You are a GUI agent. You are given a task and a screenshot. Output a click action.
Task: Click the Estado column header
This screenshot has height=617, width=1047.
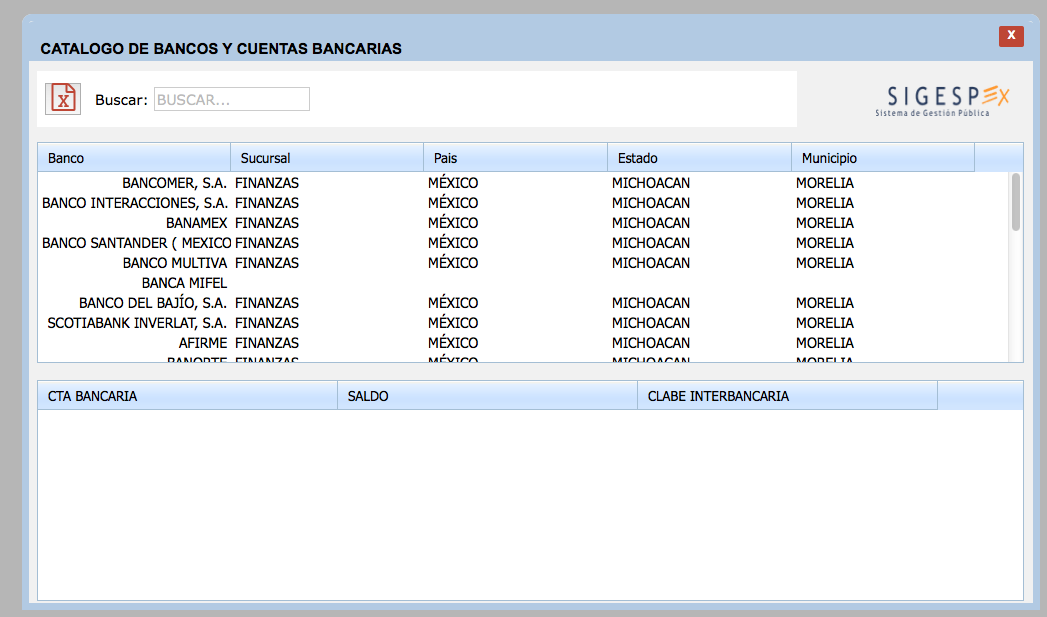[x=700, y=158]
